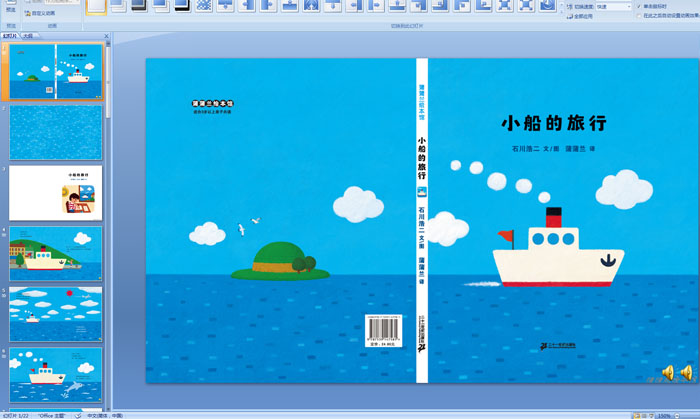700x419 pixels.
Task: Click the 中文(简体，中国) language indicator
Action: coord(105,415)
